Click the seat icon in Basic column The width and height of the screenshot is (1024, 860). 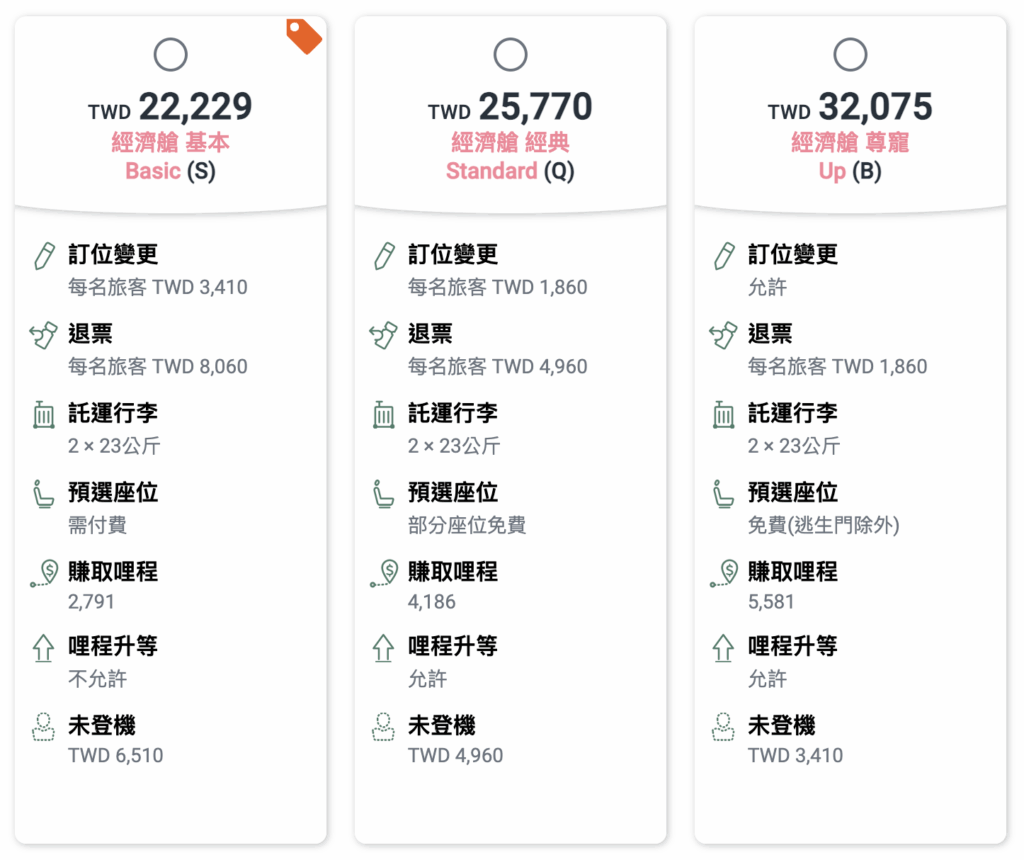click(x=43, y=493)
